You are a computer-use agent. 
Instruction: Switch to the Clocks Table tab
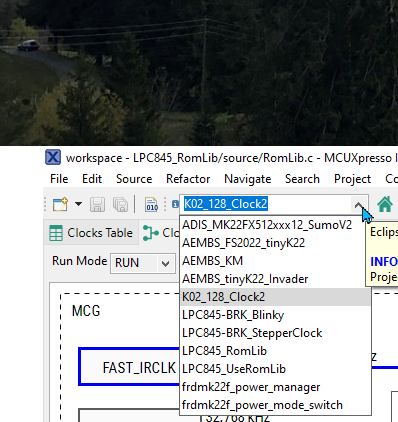pos(91,233)
